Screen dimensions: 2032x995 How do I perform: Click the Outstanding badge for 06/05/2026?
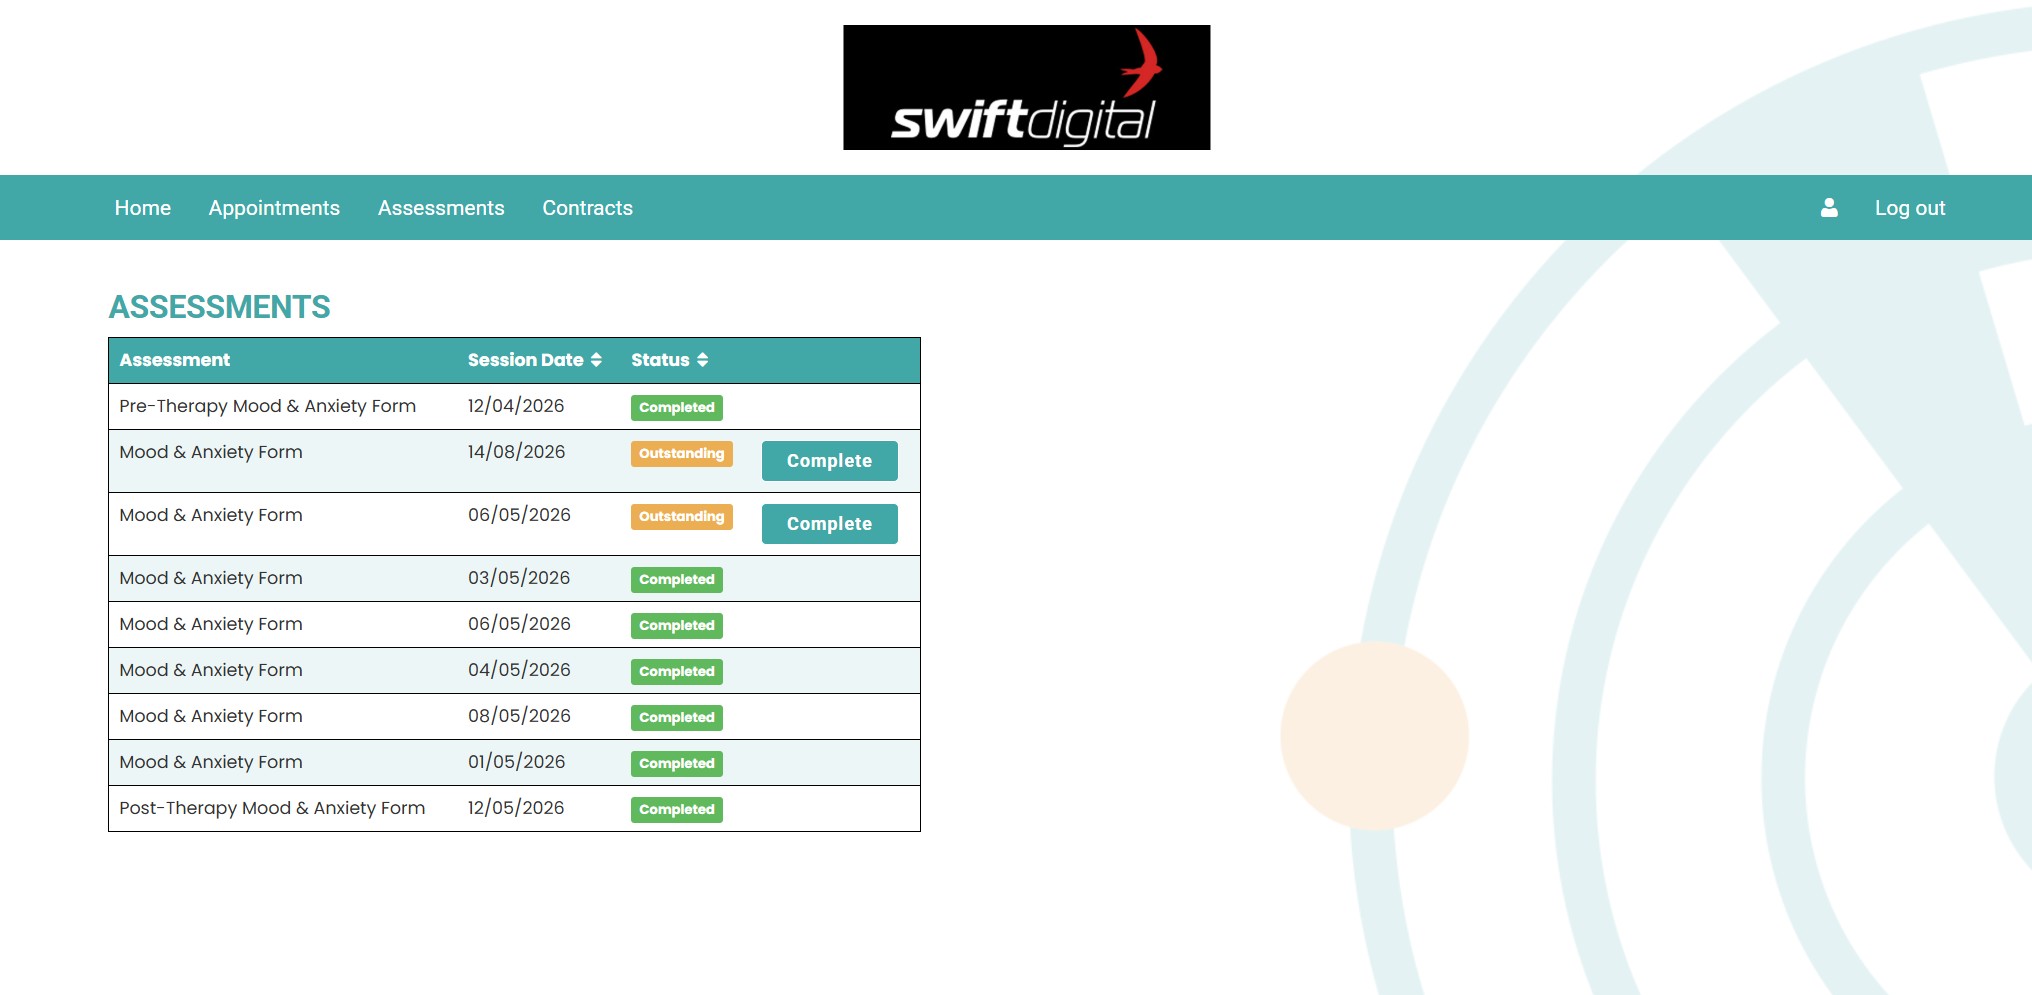pyautogui.click(x=682, y=517)
